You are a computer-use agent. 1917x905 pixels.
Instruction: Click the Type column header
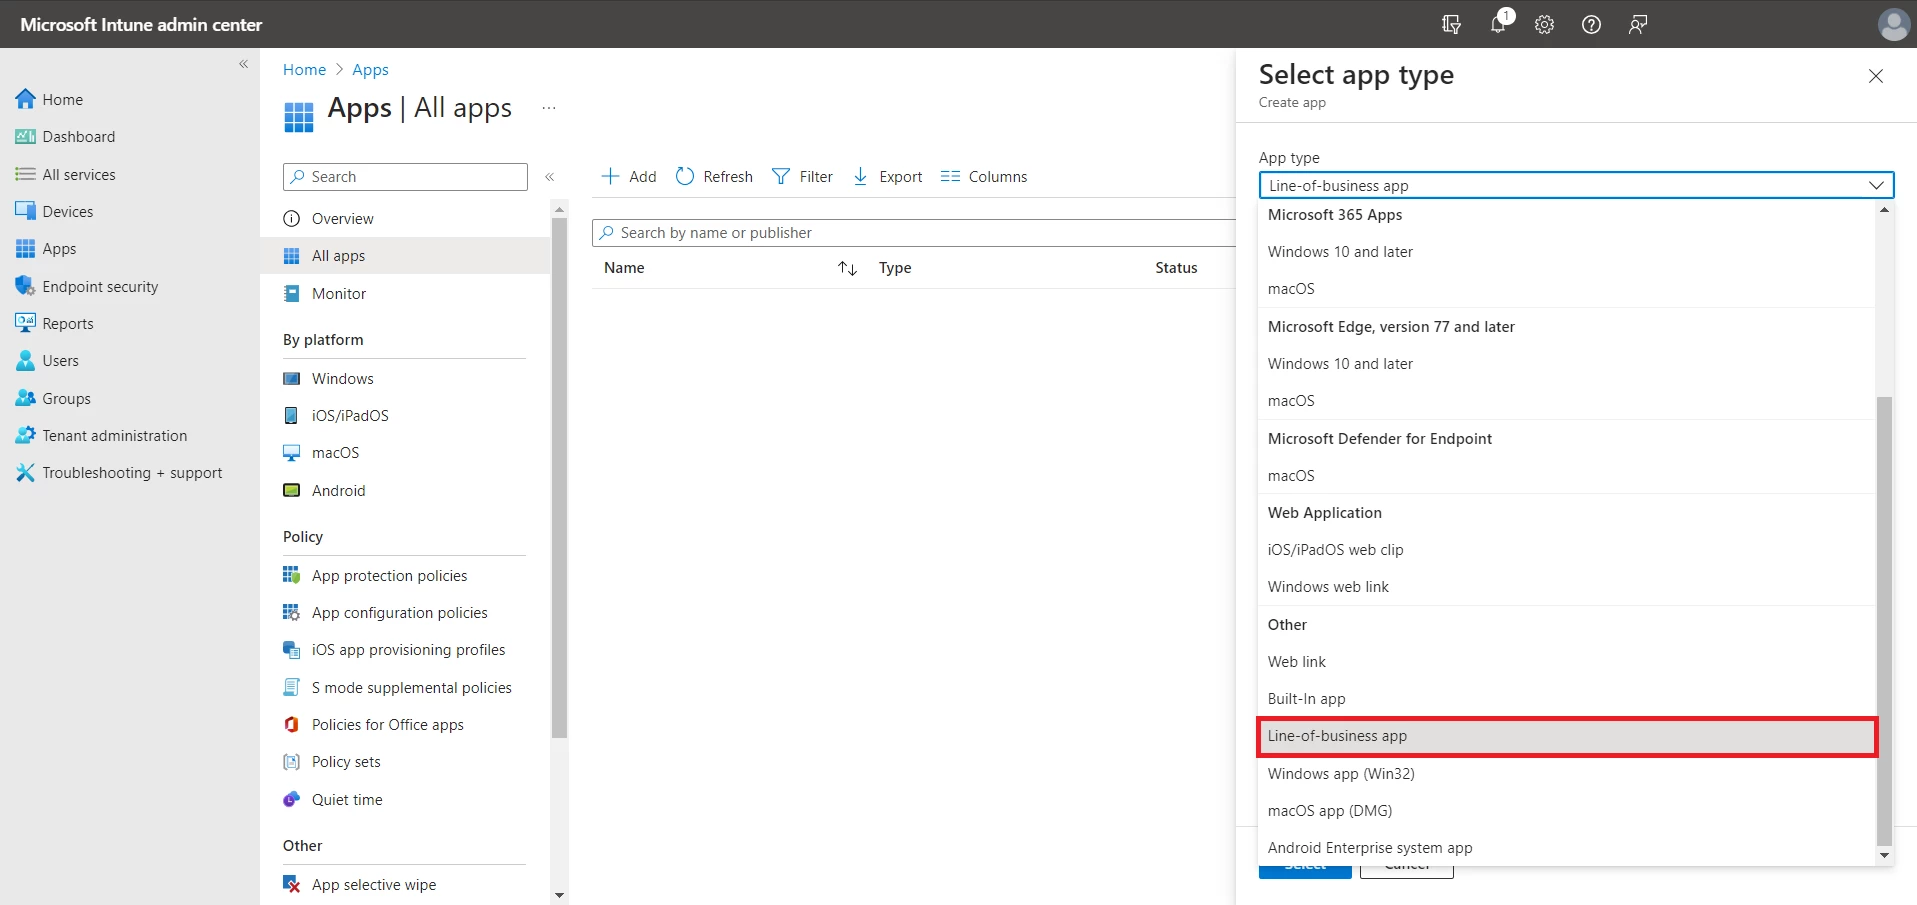coord(895,268)
